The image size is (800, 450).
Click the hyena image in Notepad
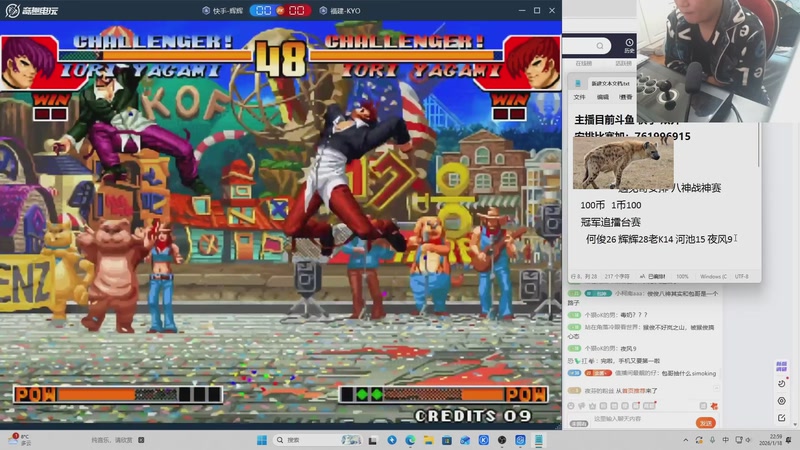(x=623, y=163)
